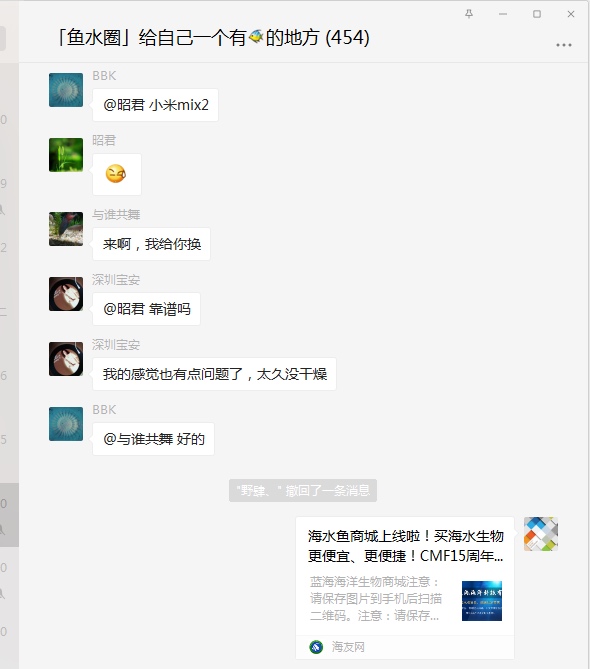Screen dimensions: 590x669
Task: Click the @昭君 小米mix2 message
Action: click(155, 105)
